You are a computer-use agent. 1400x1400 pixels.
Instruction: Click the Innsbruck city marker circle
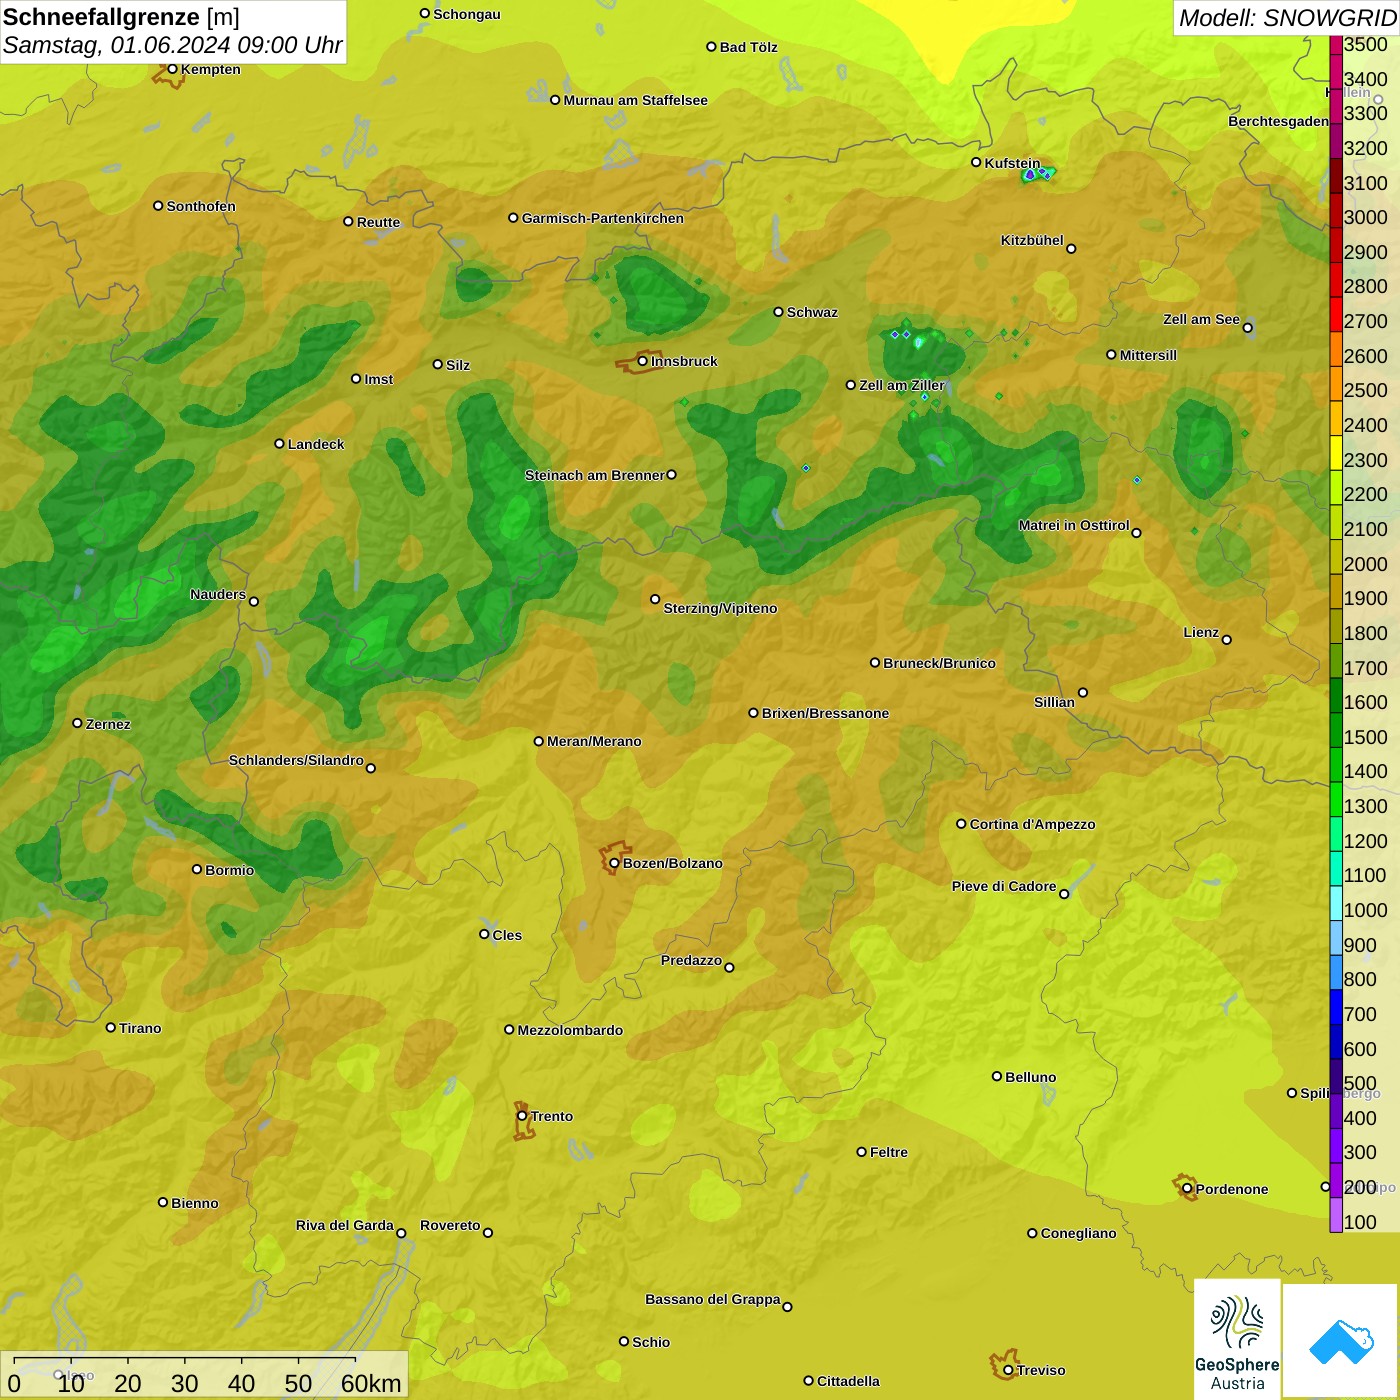tap(643, 361)
